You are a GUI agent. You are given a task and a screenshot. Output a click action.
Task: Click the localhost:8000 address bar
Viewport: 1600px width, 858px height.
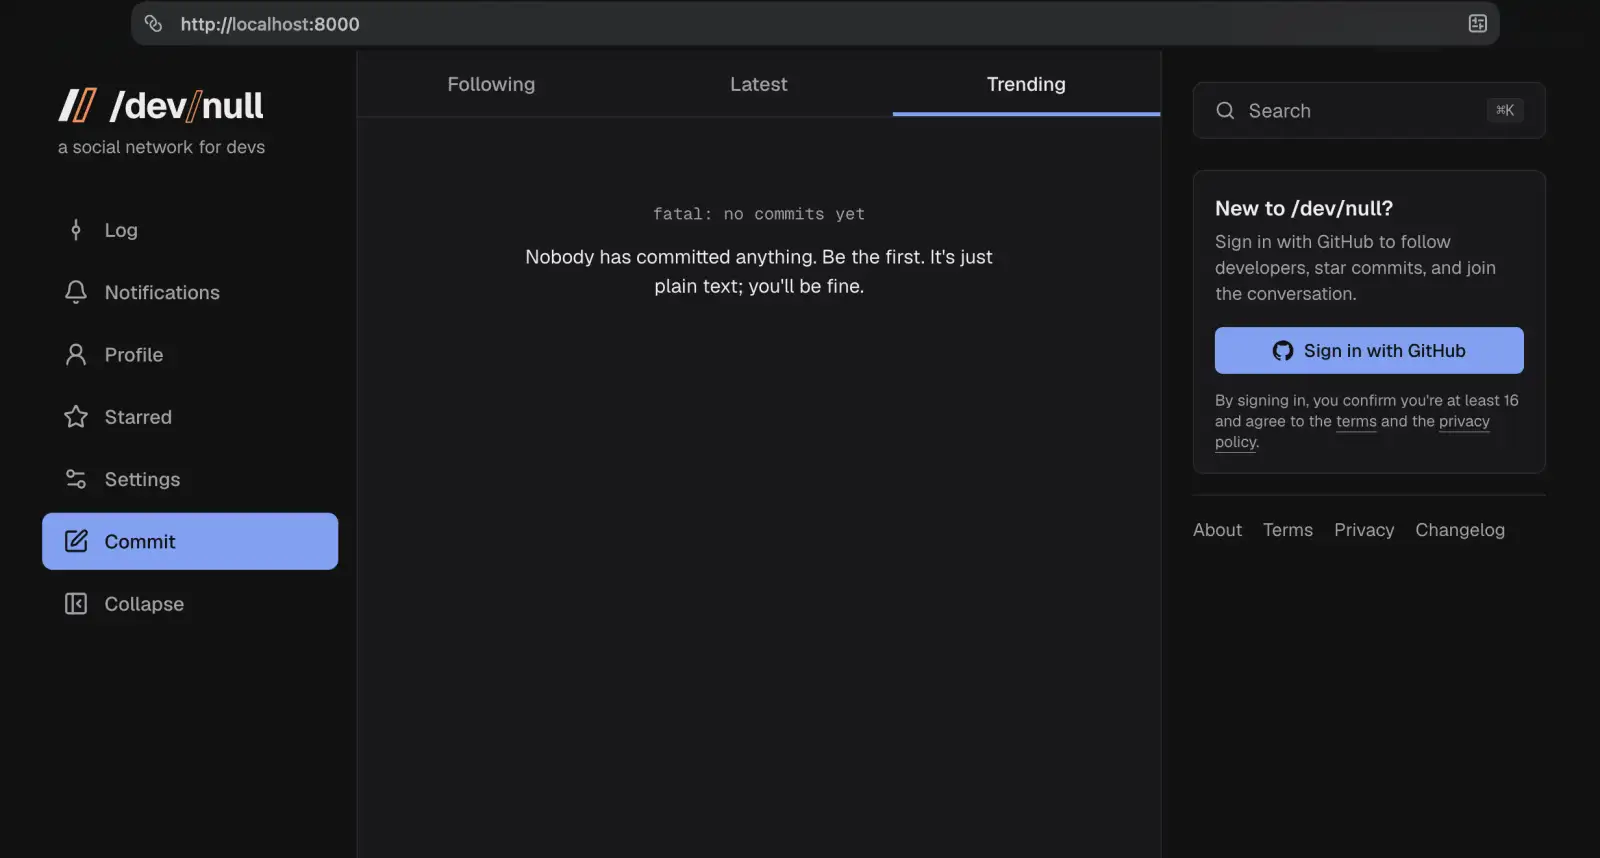[815, 23]
